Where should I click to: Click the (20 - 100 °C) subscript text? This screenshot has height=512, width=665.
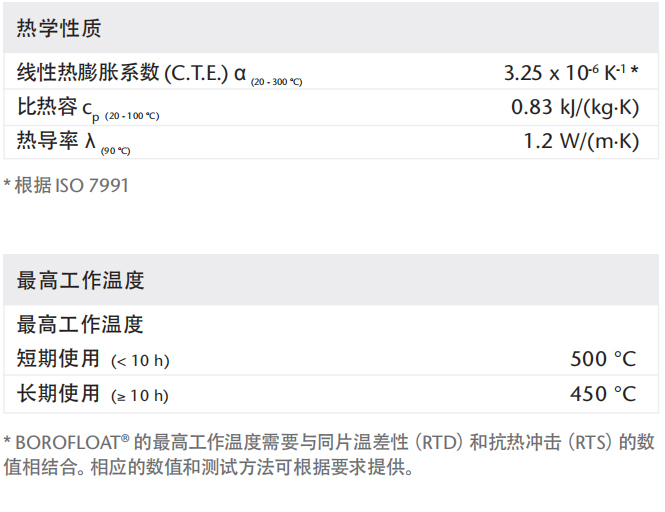pyautogui.click(x=132, y=116)
